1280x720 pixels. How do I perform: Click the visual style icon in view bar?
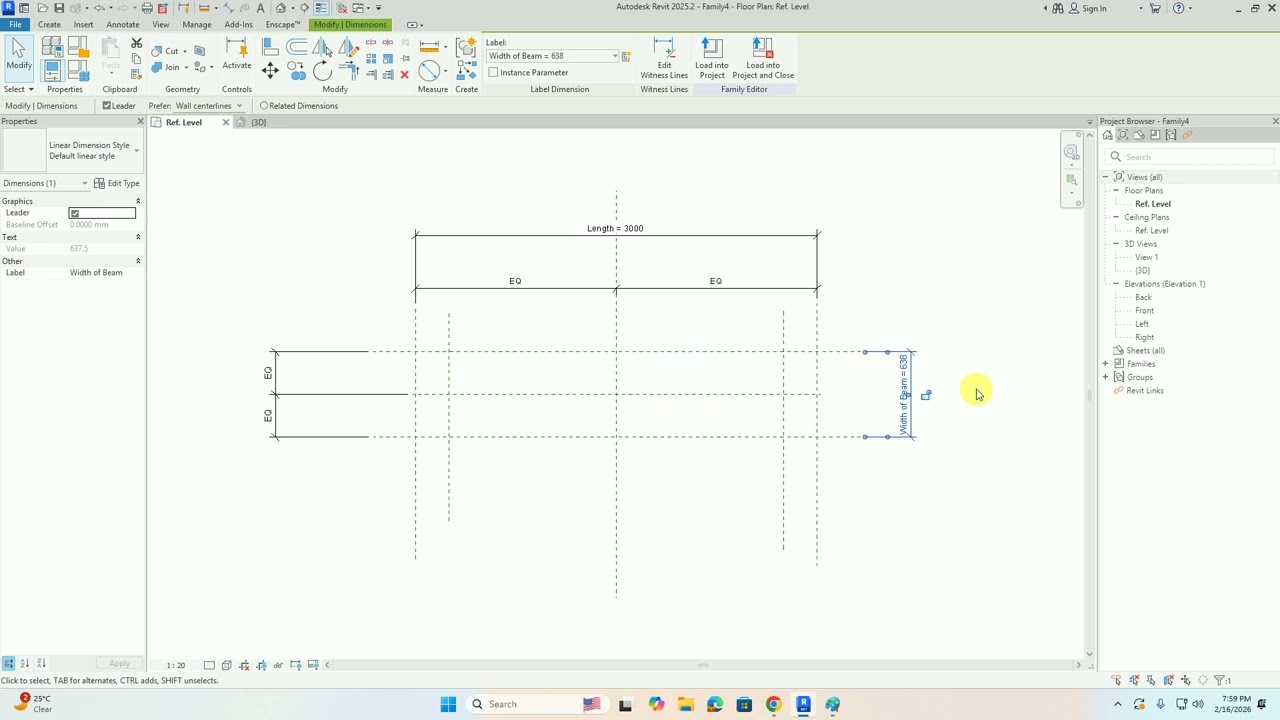227,665
